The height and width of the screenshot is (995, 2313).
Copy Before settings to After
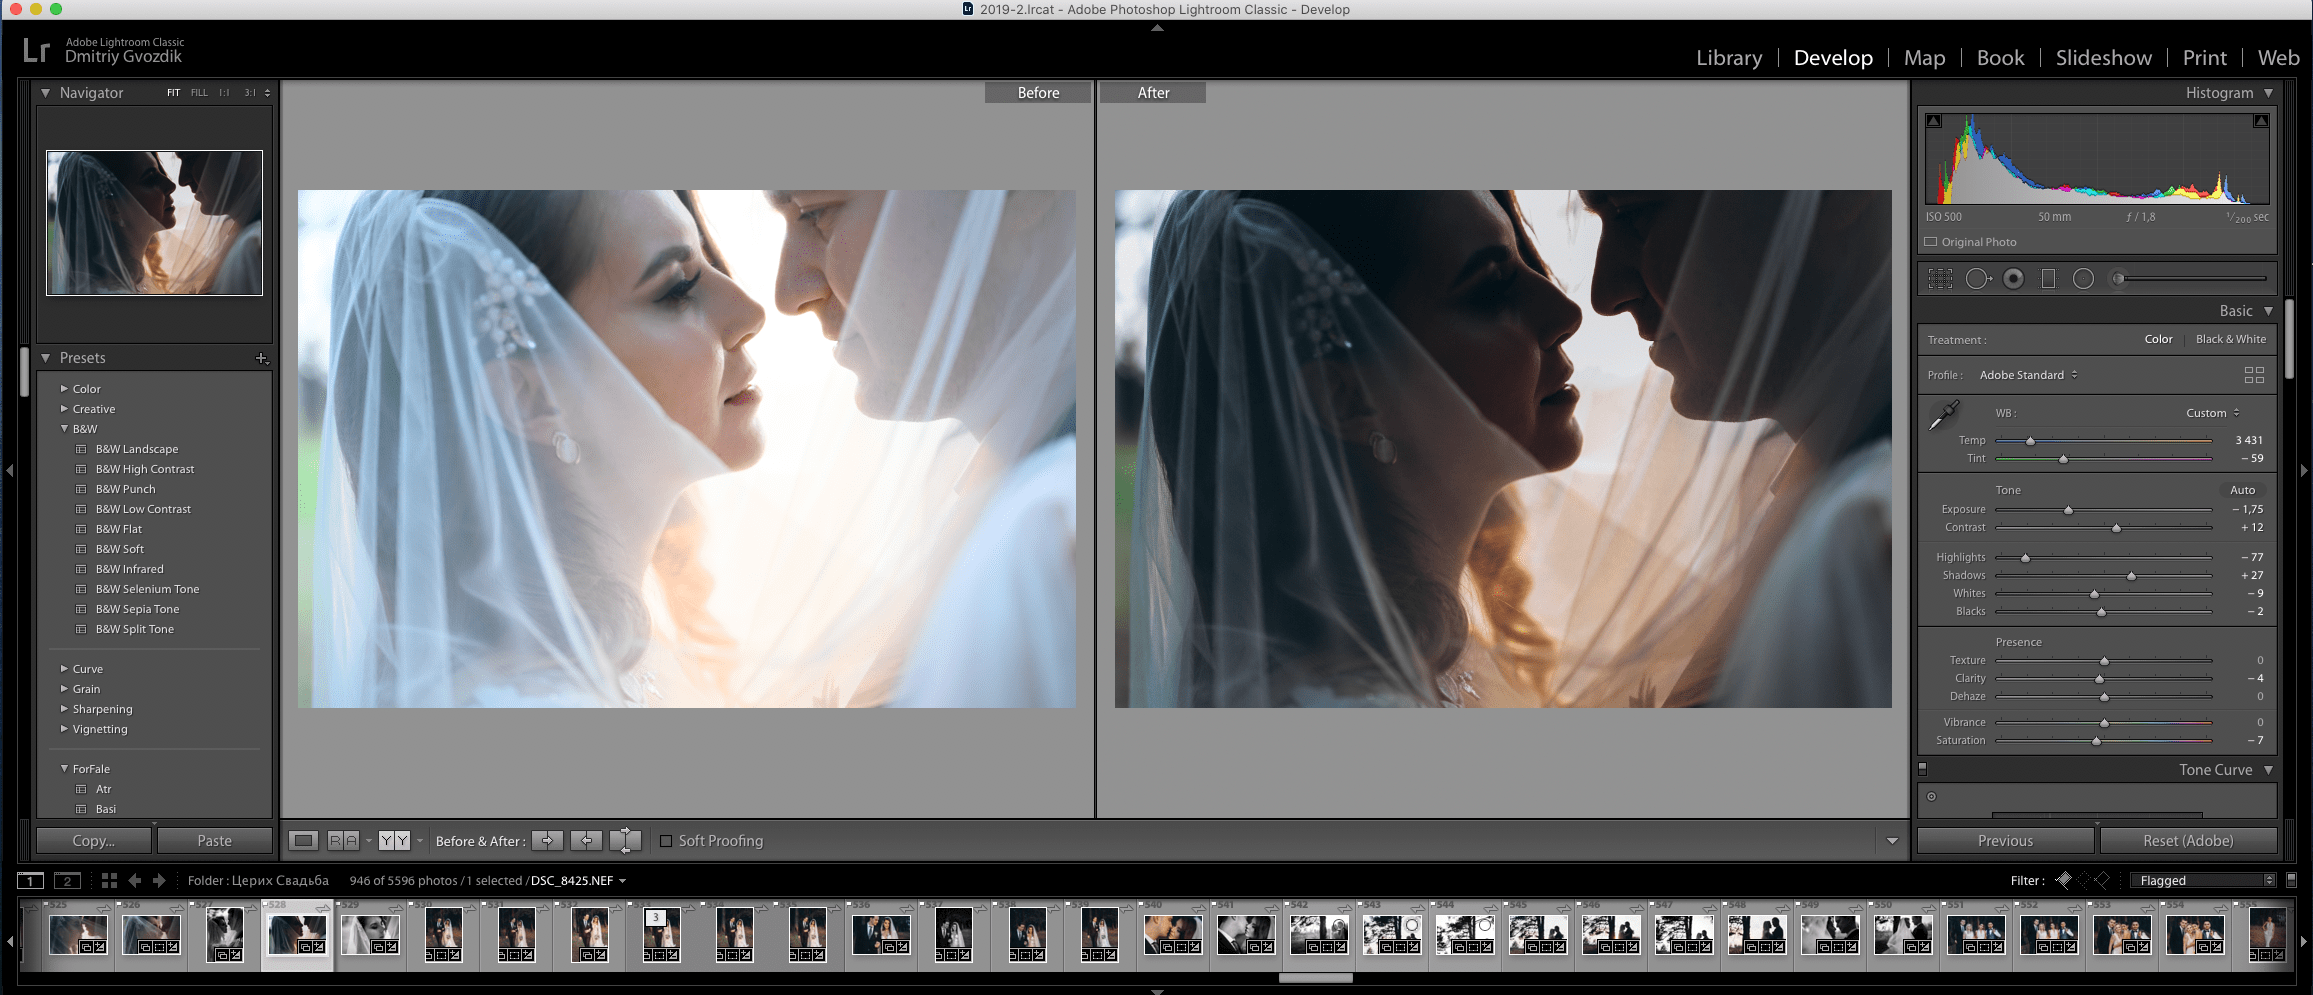(547, 841)
